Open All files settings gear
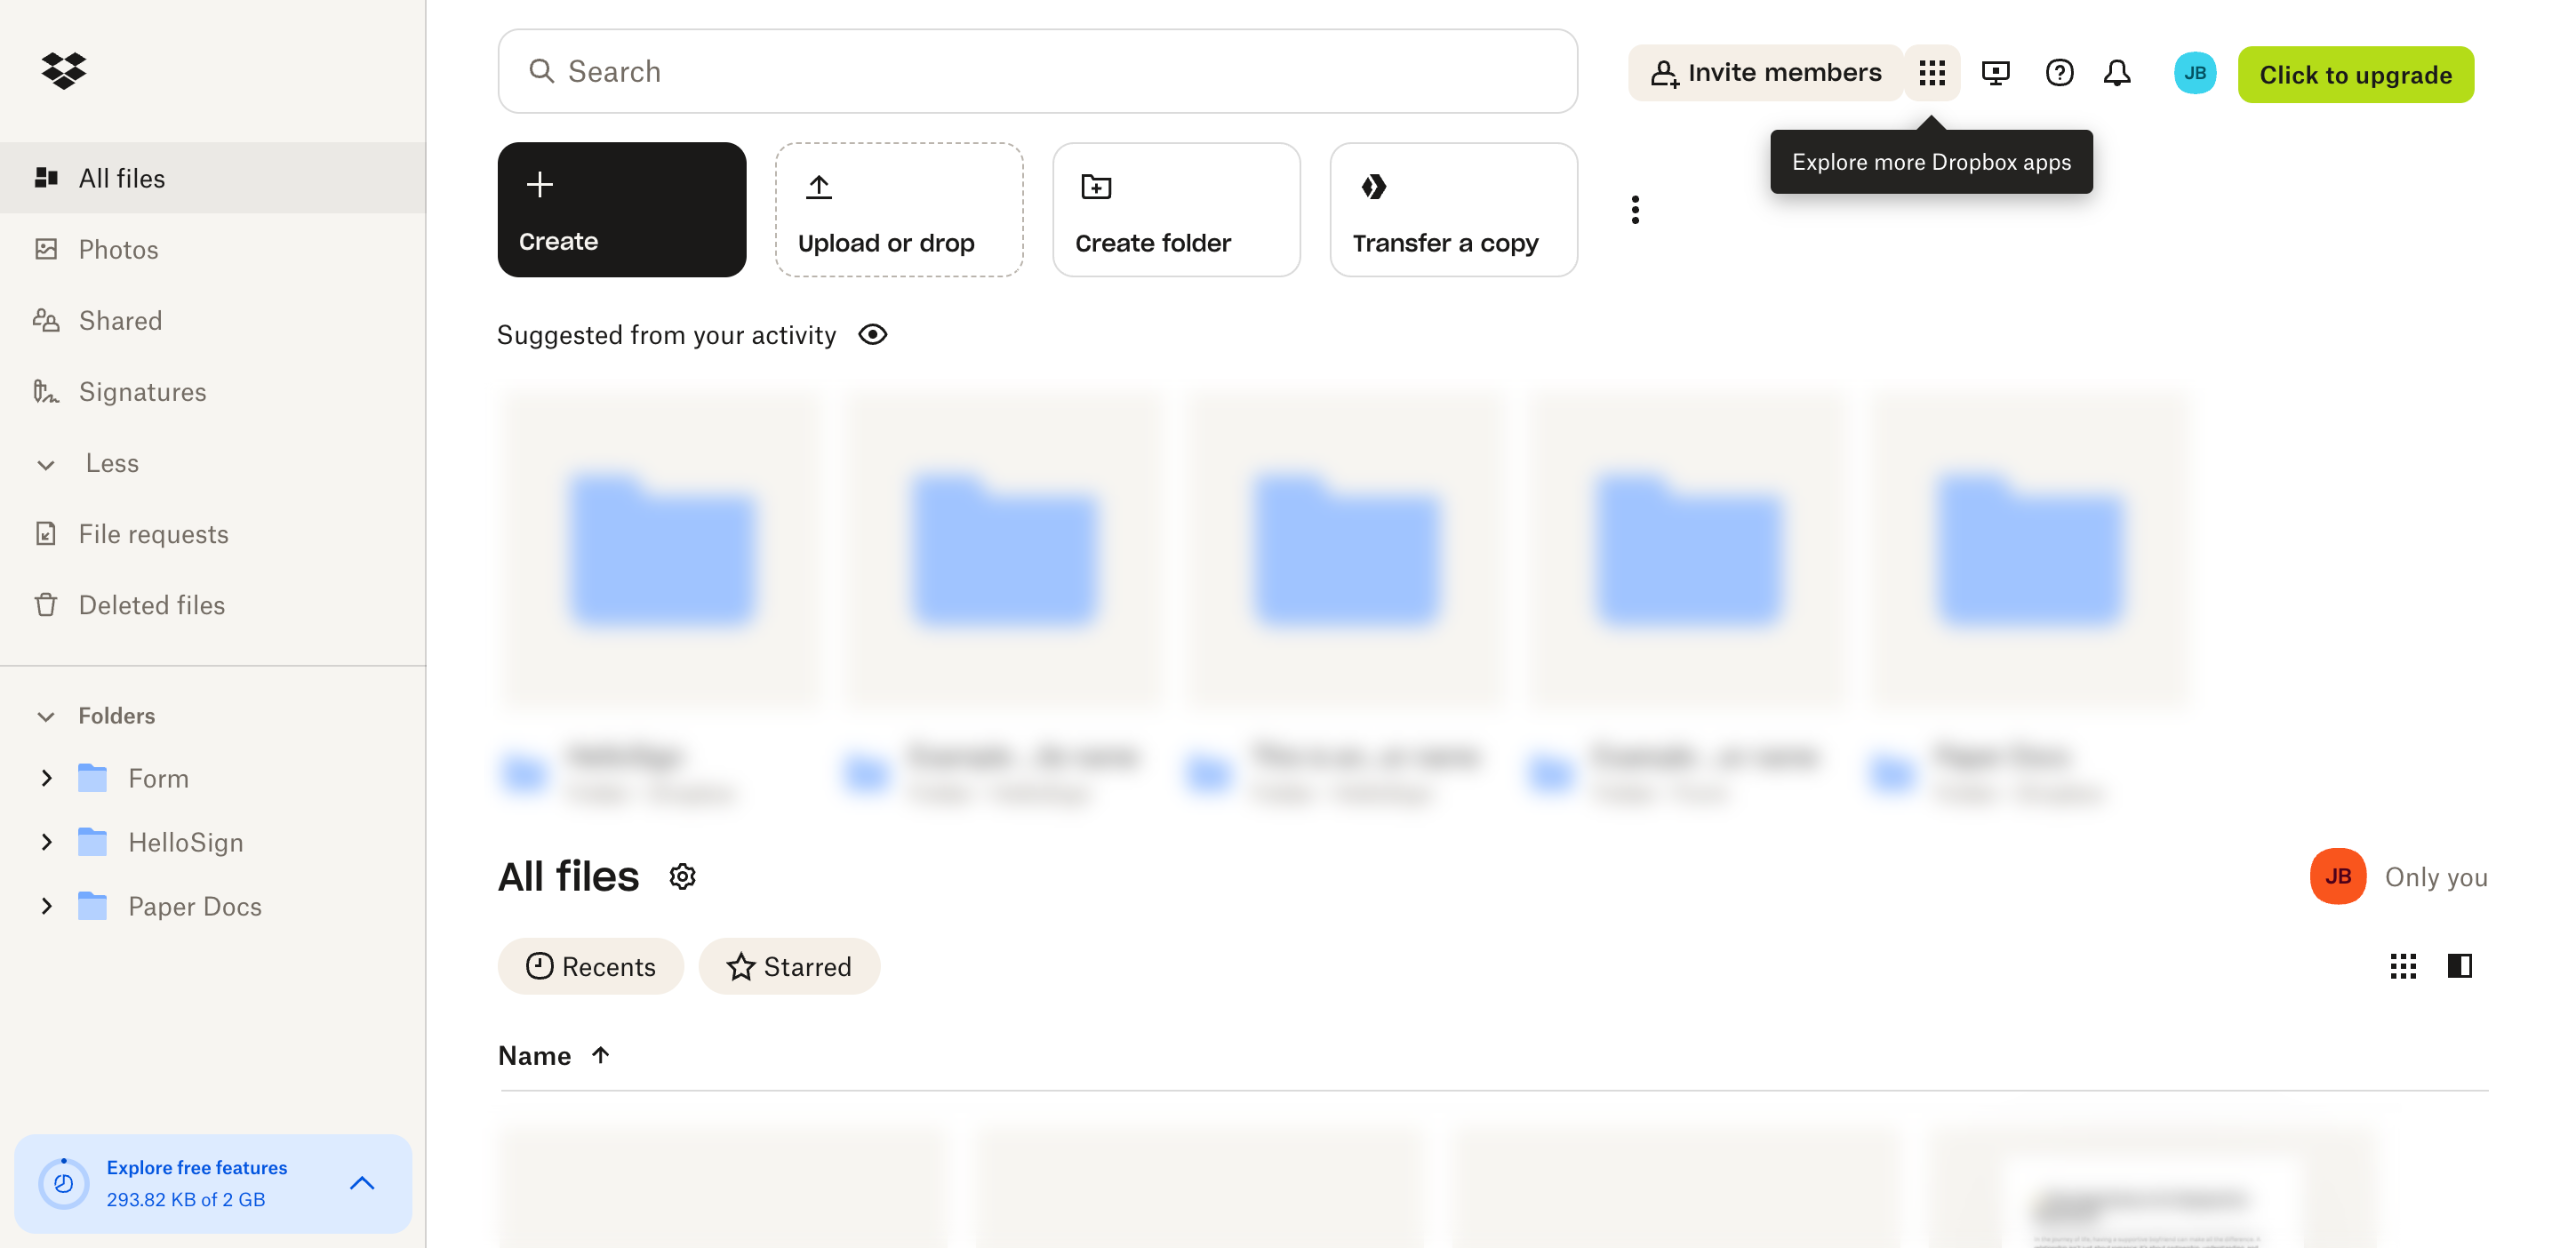Viewport: 2560px width, 1248px height. pos(682,877)
